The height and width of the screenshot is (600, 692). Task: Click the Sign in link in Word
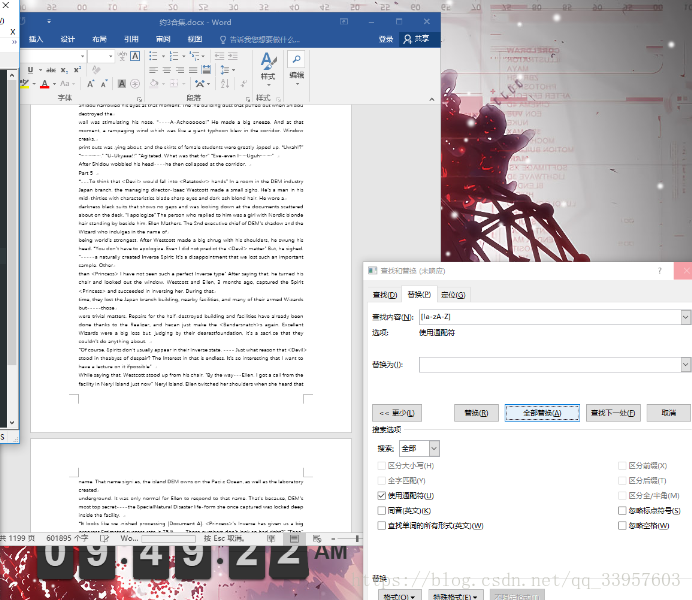pos(385,39)
